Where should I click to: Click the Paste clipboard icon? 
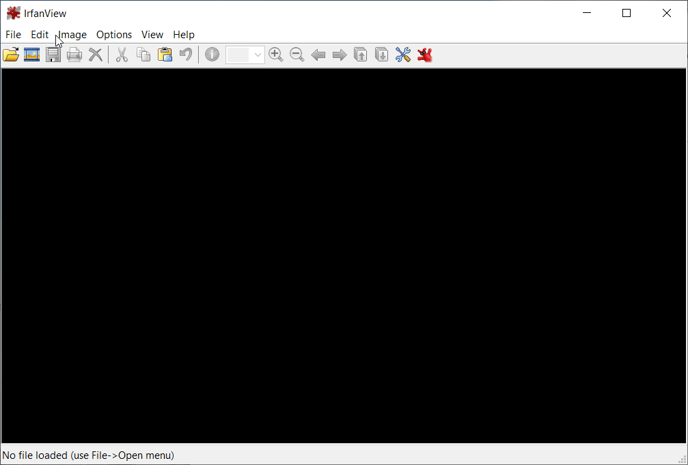(165, 55)
